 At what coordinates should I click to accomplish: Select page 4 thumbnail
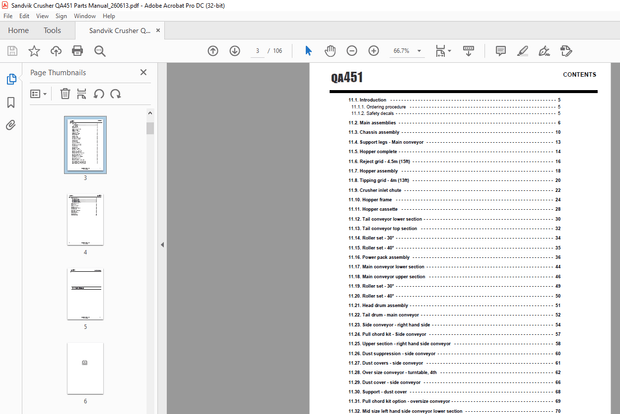pyautogui.click(x=85, y=219)
